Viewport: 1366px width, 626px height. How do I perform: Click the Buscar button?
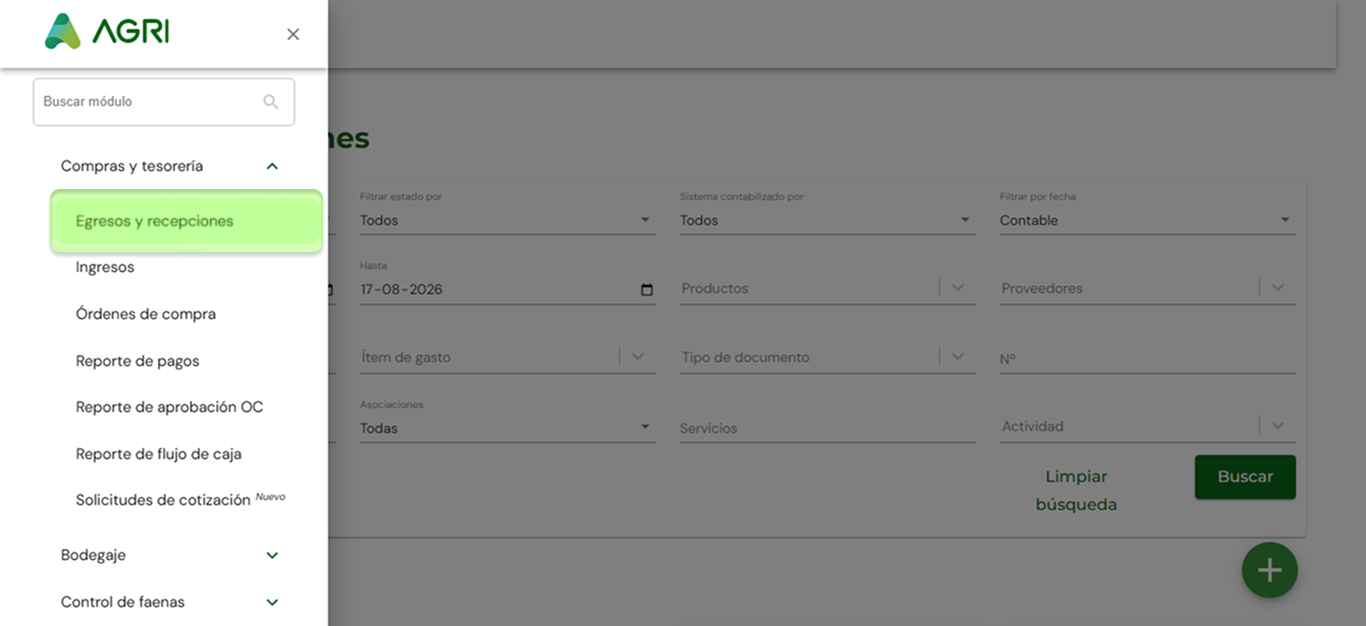coord(1245,477)
